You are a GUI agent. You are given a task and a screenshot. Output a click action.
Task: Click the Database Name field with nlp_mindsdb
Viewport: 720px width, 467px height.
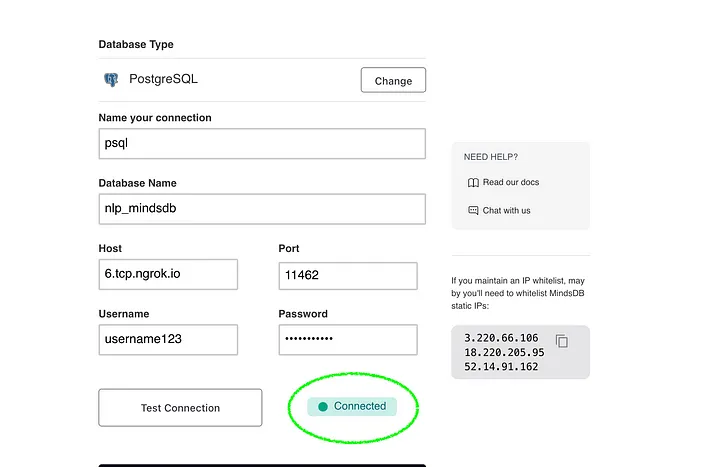pyautogui.click(x=261, y=209)
